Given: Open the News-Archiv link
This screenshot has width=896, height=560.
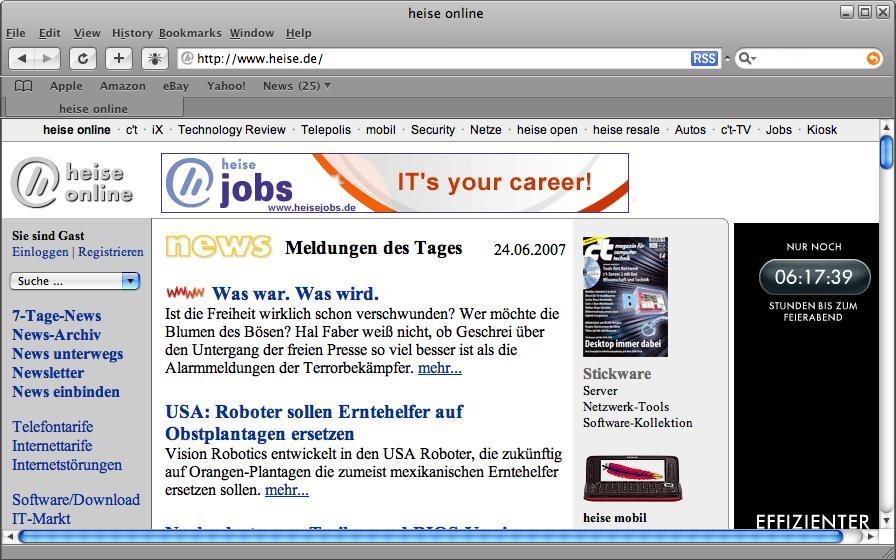Looking at the screenshot, I should click(57, 335).
